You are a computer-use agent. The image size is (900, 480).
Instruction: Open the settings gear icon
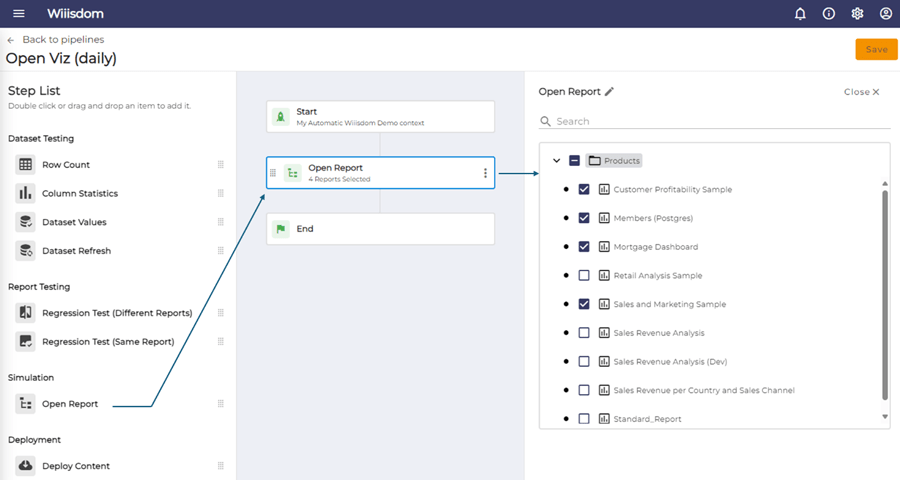pyautogui.click(x=858, y=14)
